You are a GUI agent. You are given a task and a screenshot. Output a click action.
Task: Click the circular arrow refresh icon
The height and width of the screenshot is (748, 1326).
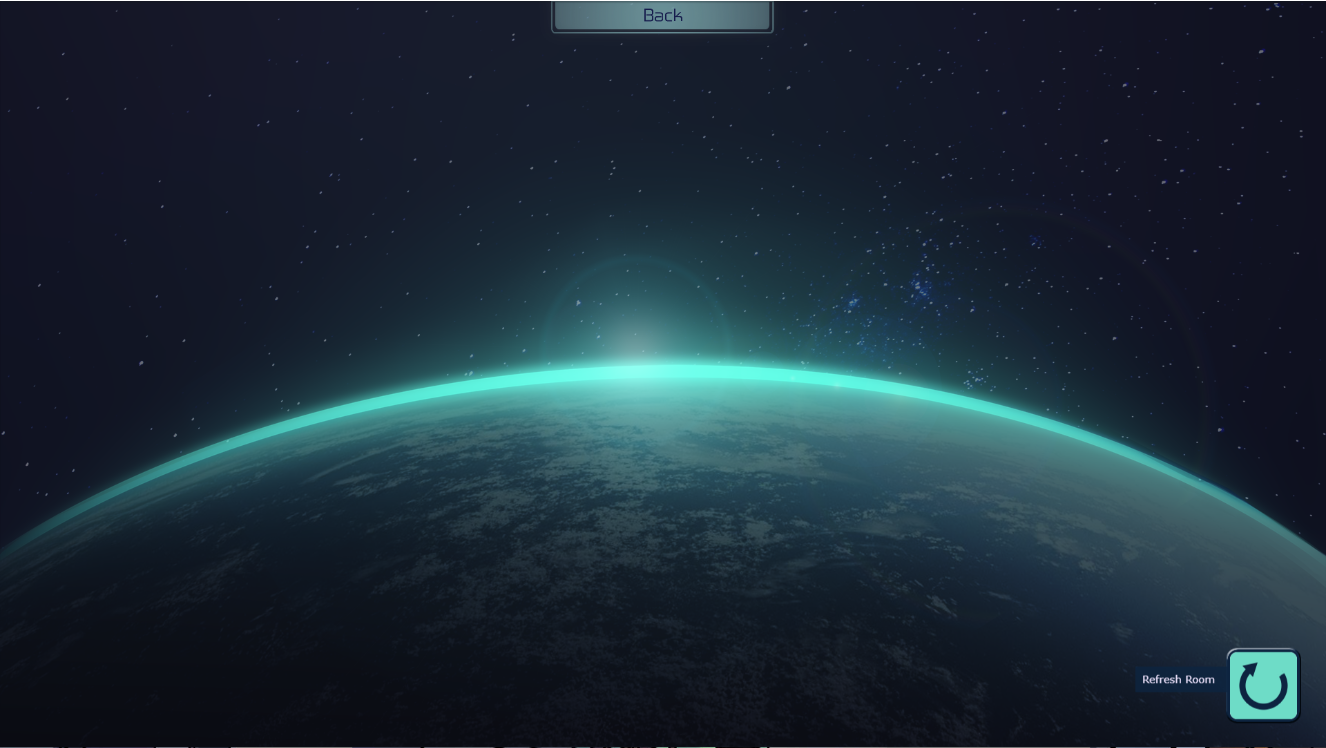pyautogui.click(x=1263, y=686)
